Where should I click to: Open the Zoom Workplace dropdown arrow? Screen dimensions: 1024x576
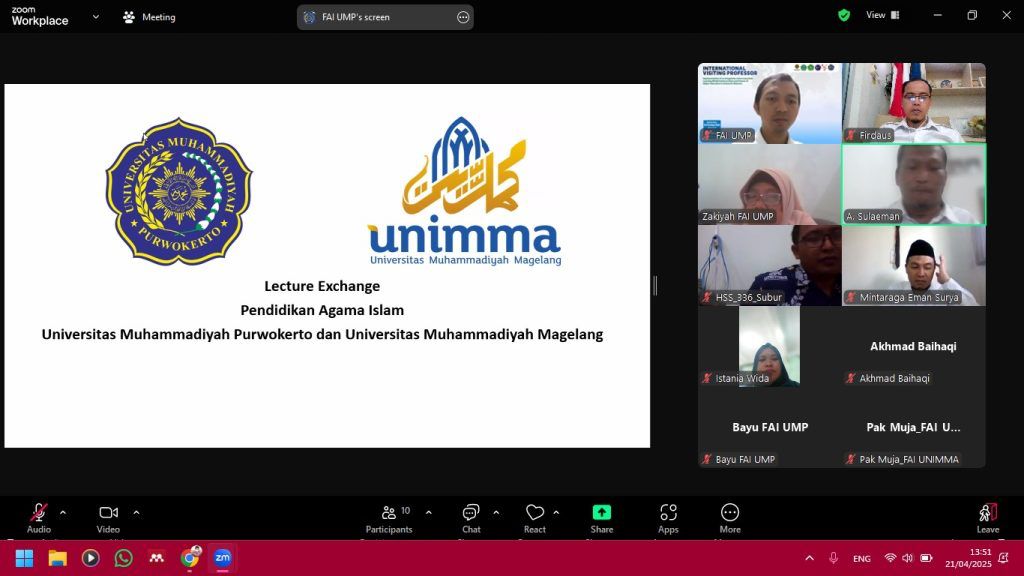click(96, 17)
